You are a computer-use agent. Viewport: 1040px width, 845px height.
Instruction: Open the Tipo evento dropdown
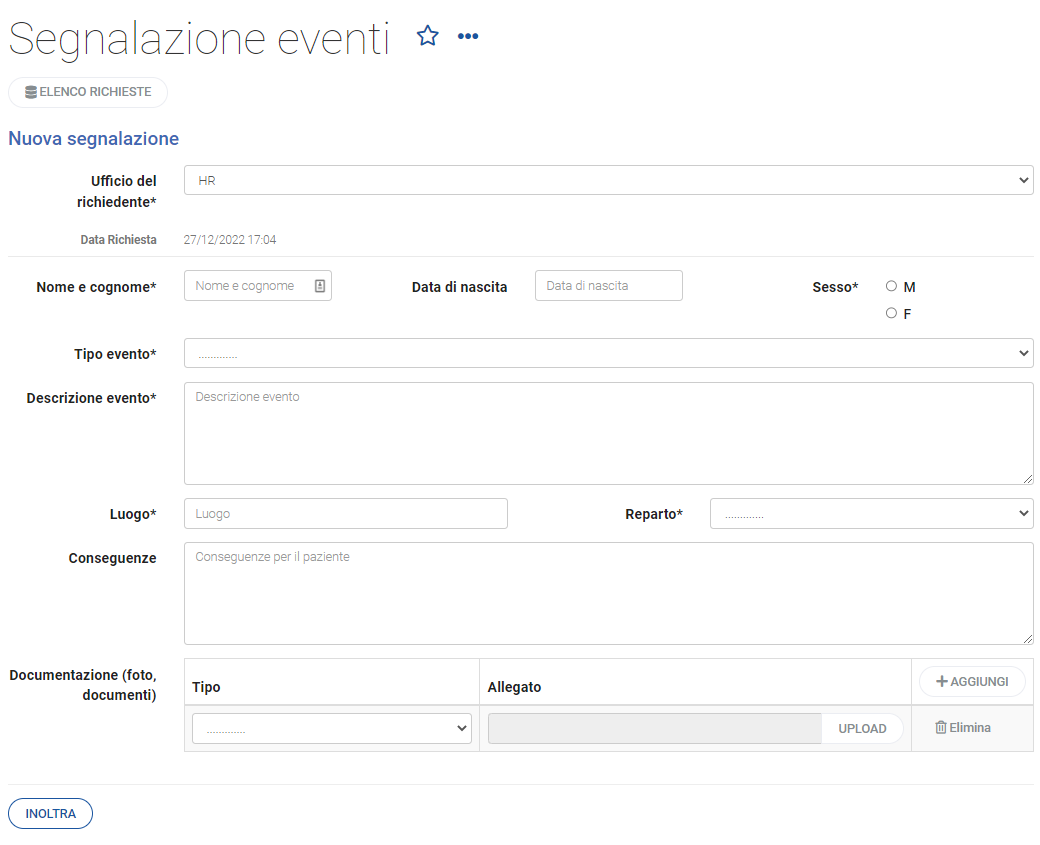click(608, 353)
